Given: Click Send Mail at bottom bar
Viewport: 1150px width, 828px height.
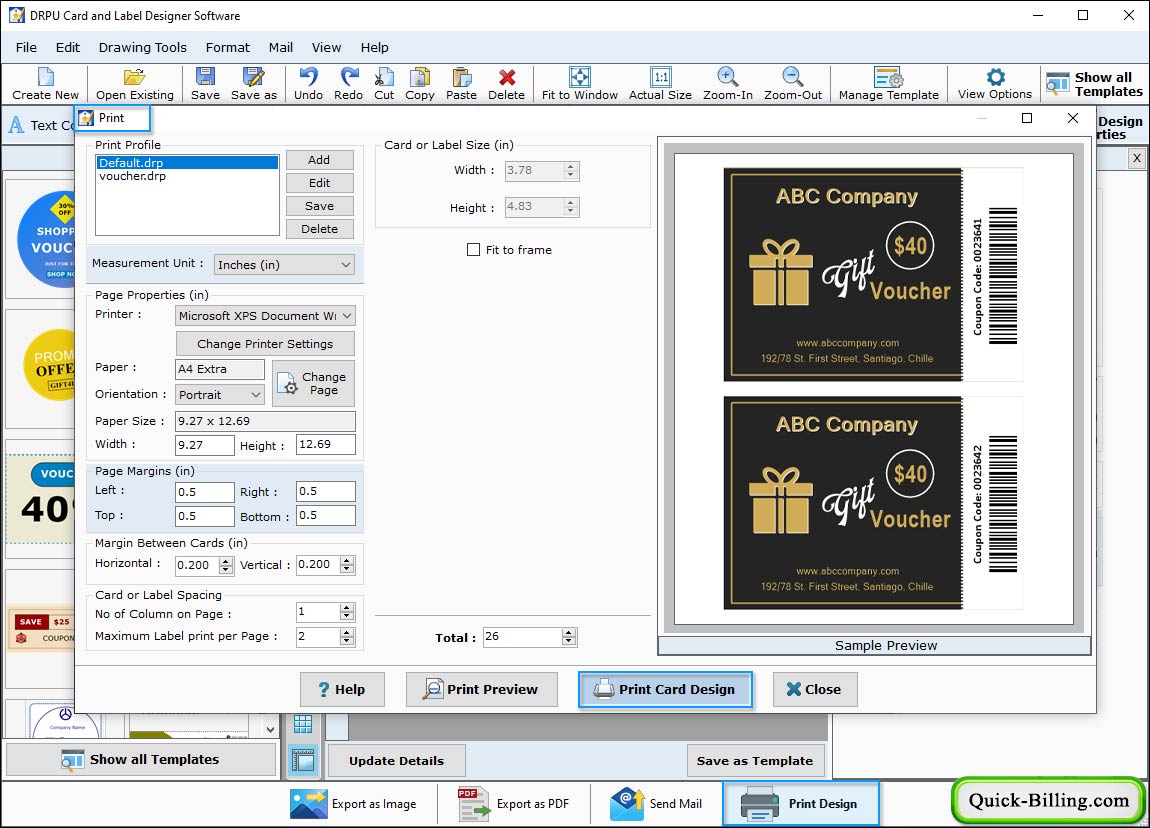Looking at the screenshot, I should pyautogui.click(x=656, y=804).
